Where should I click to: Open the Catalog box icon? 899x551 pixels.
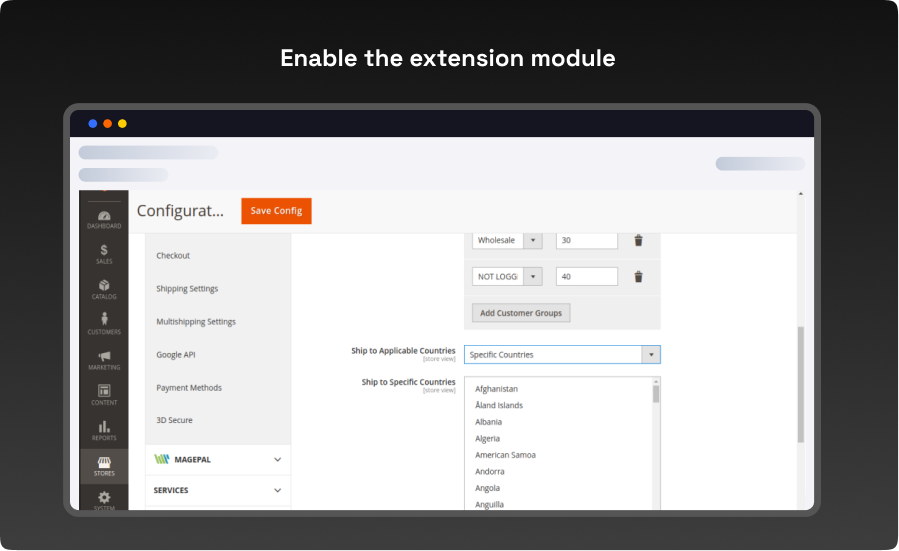(104, 287)
